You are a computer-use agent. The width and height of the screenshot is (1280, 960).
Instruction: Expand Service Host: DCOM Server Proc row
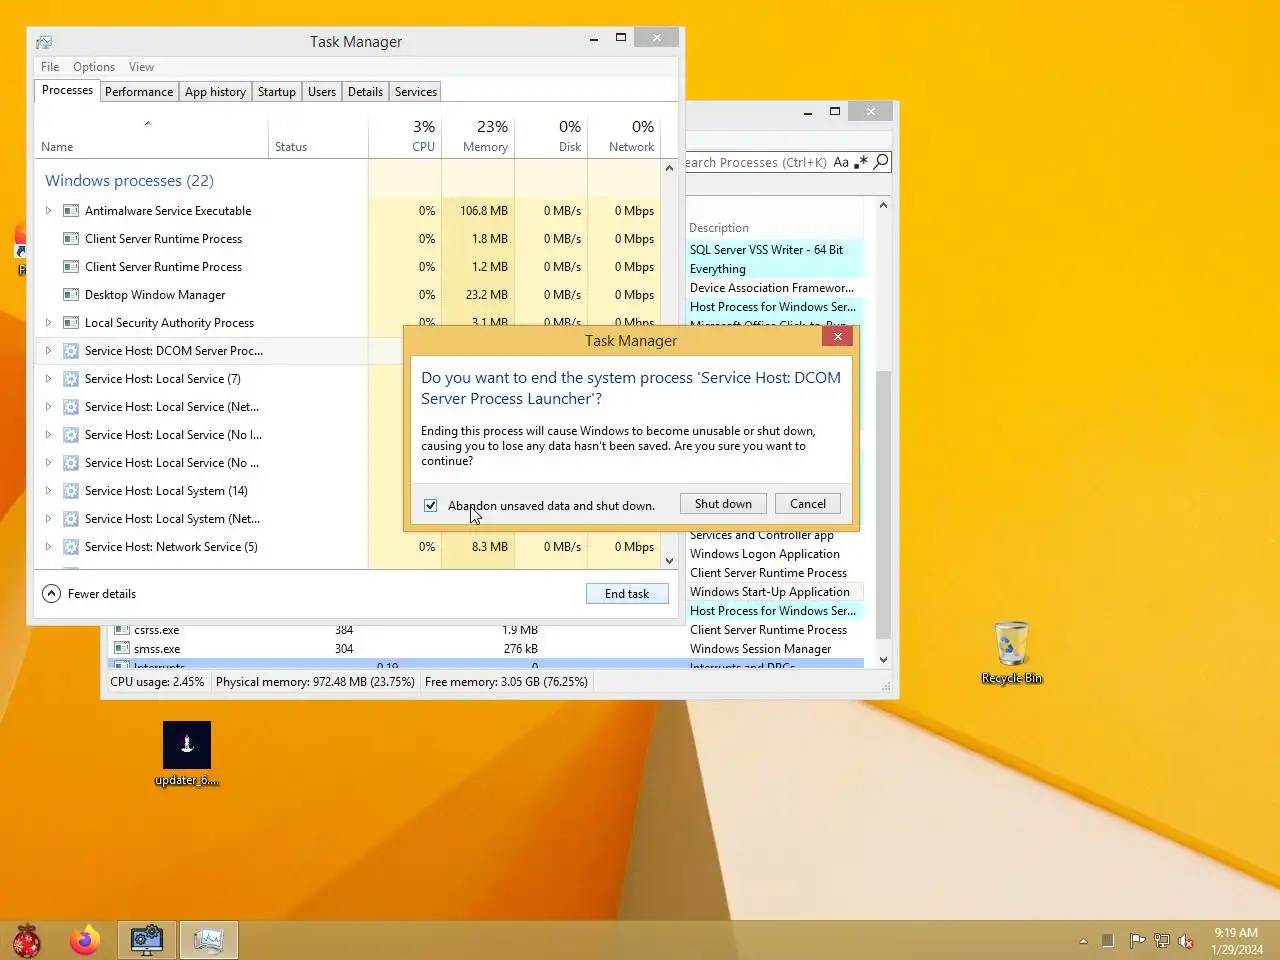[x=48, y=351]
